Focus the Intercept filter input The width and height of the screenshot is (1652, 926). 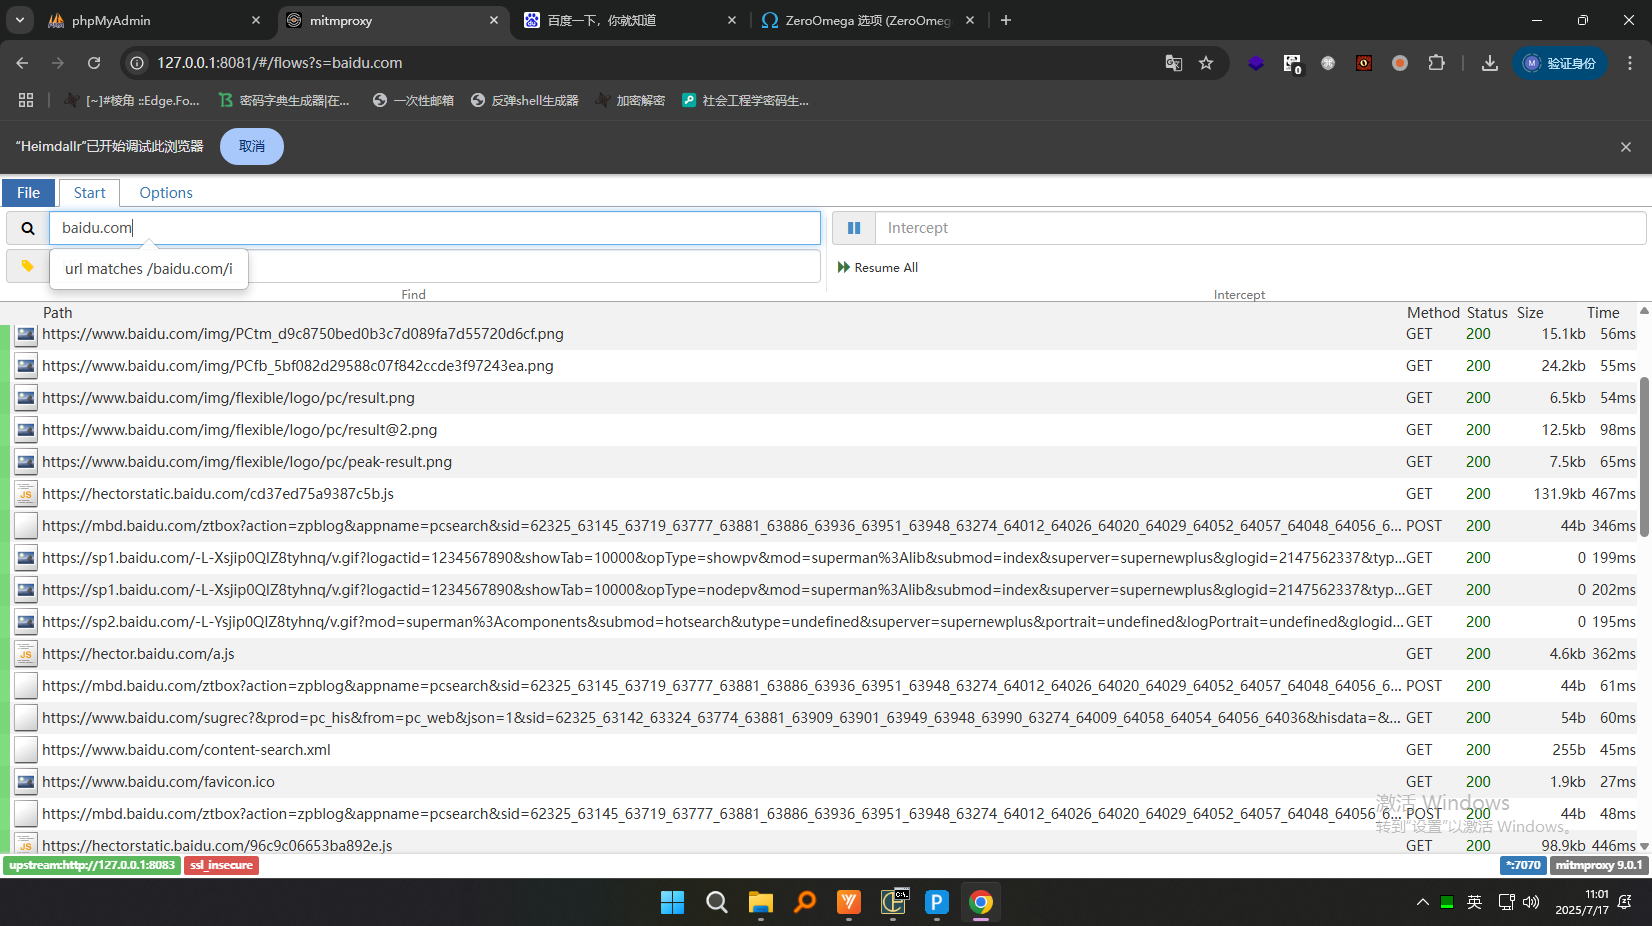(1260, 228)
